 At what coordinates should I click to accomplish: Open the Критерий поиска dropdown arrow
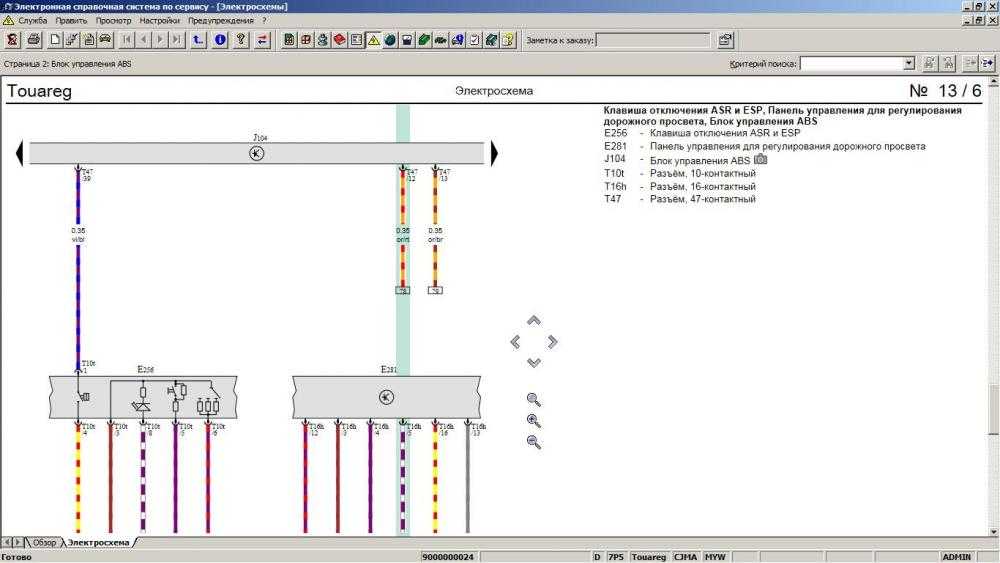tap(909, 63)
